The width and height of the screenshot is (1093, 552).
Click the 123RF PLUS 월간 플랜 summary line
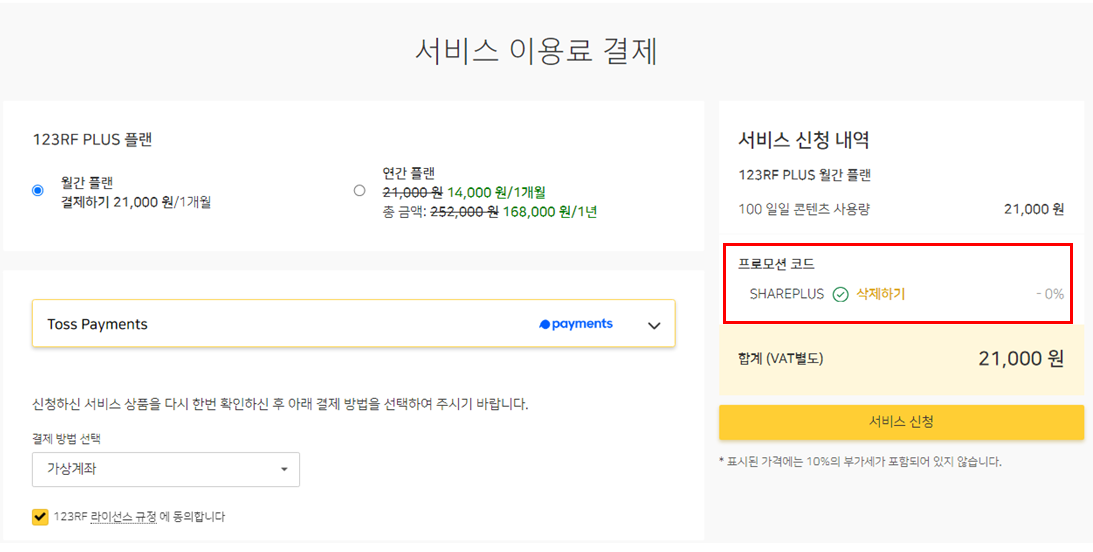805,175
